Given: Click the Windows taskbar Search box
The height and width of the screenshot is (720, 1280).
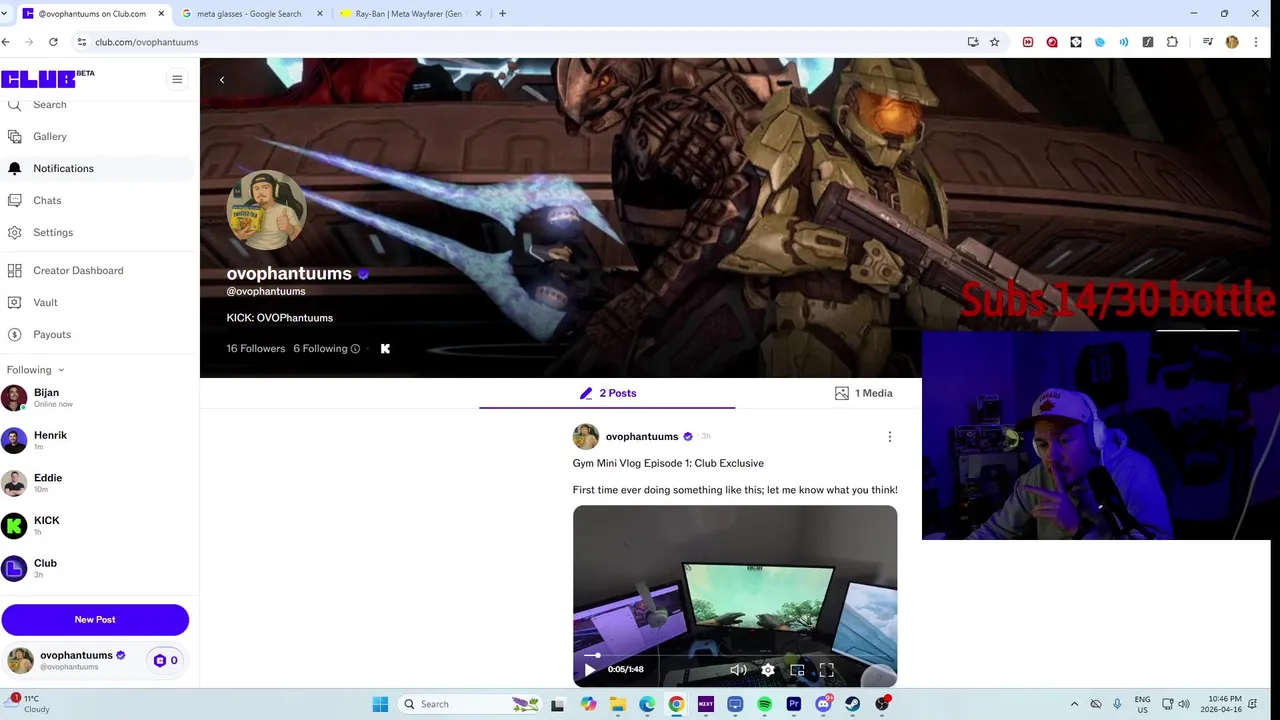Looking at the screenshot, I should [x=470, y=704].
